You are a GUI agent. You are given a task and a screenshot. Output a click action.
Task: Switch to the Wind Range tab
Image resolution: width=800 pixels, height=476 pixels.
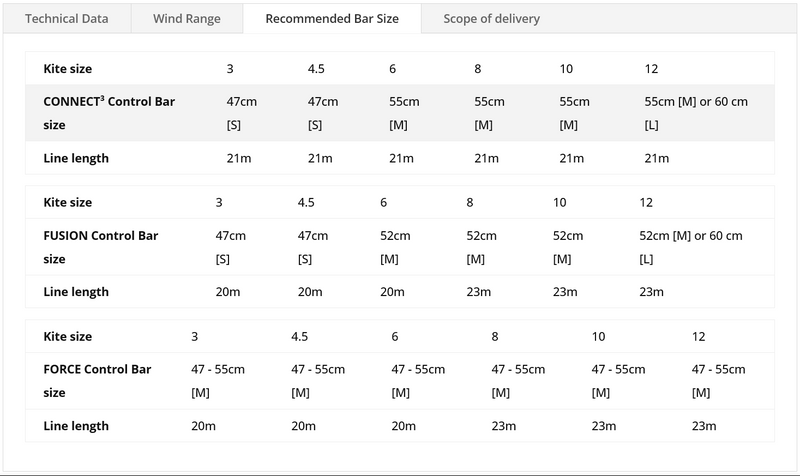point(187,19)
